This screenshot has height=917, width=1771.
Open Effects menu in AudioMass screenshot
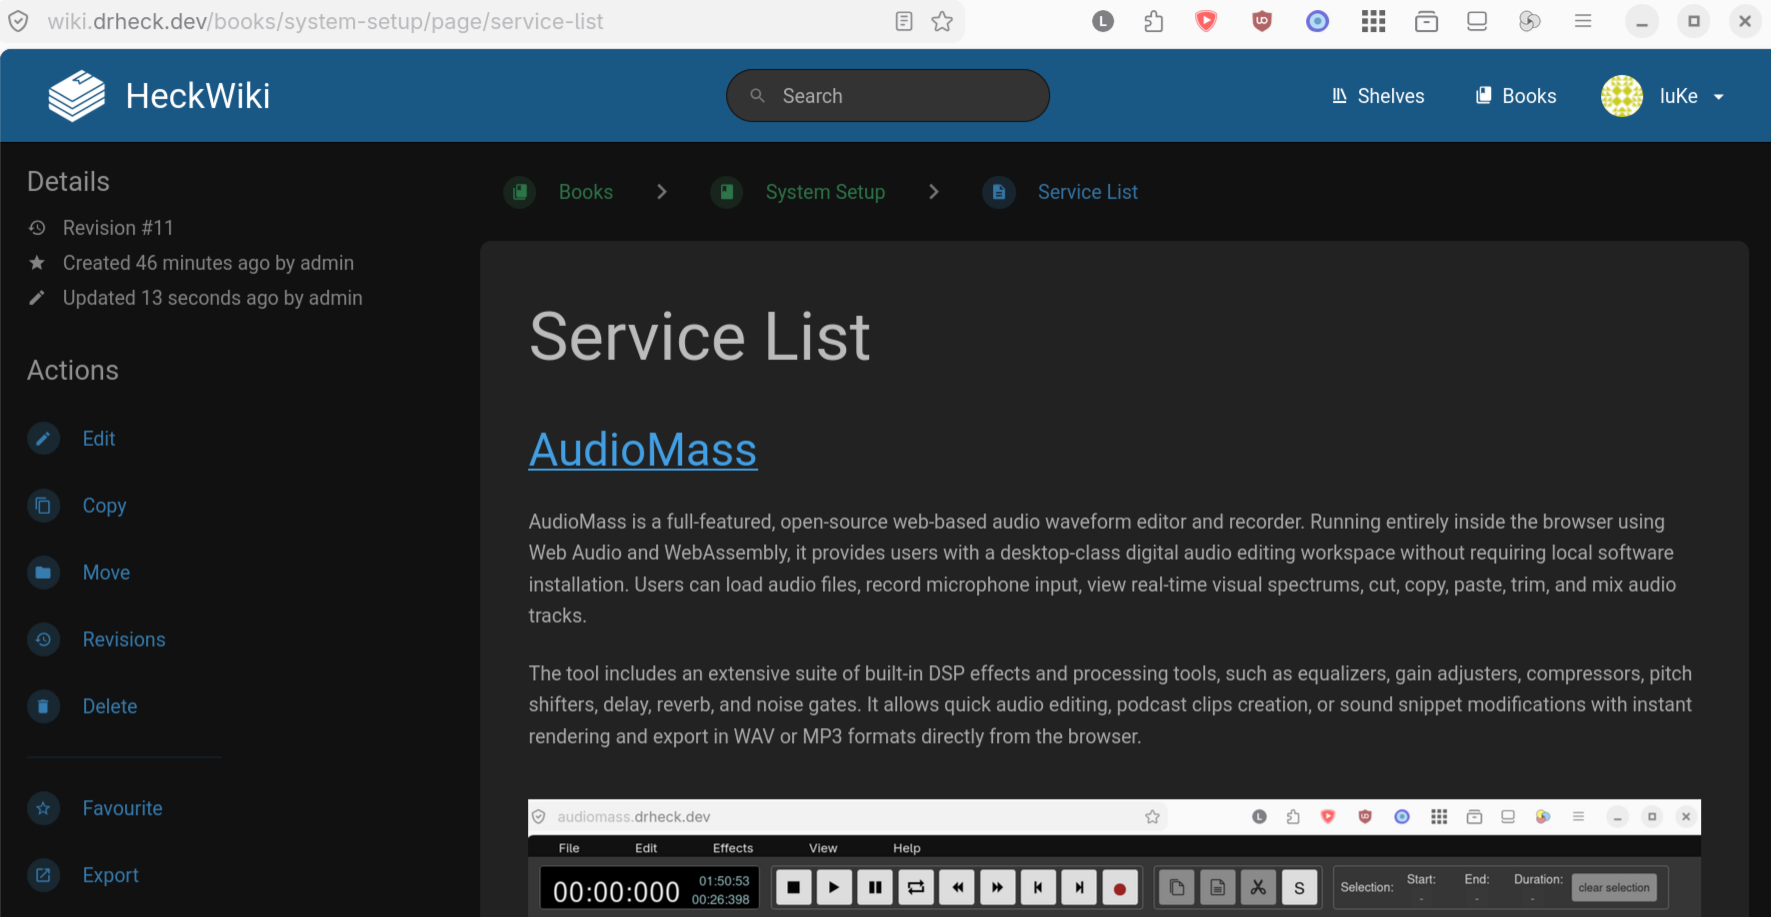(733, 848)
